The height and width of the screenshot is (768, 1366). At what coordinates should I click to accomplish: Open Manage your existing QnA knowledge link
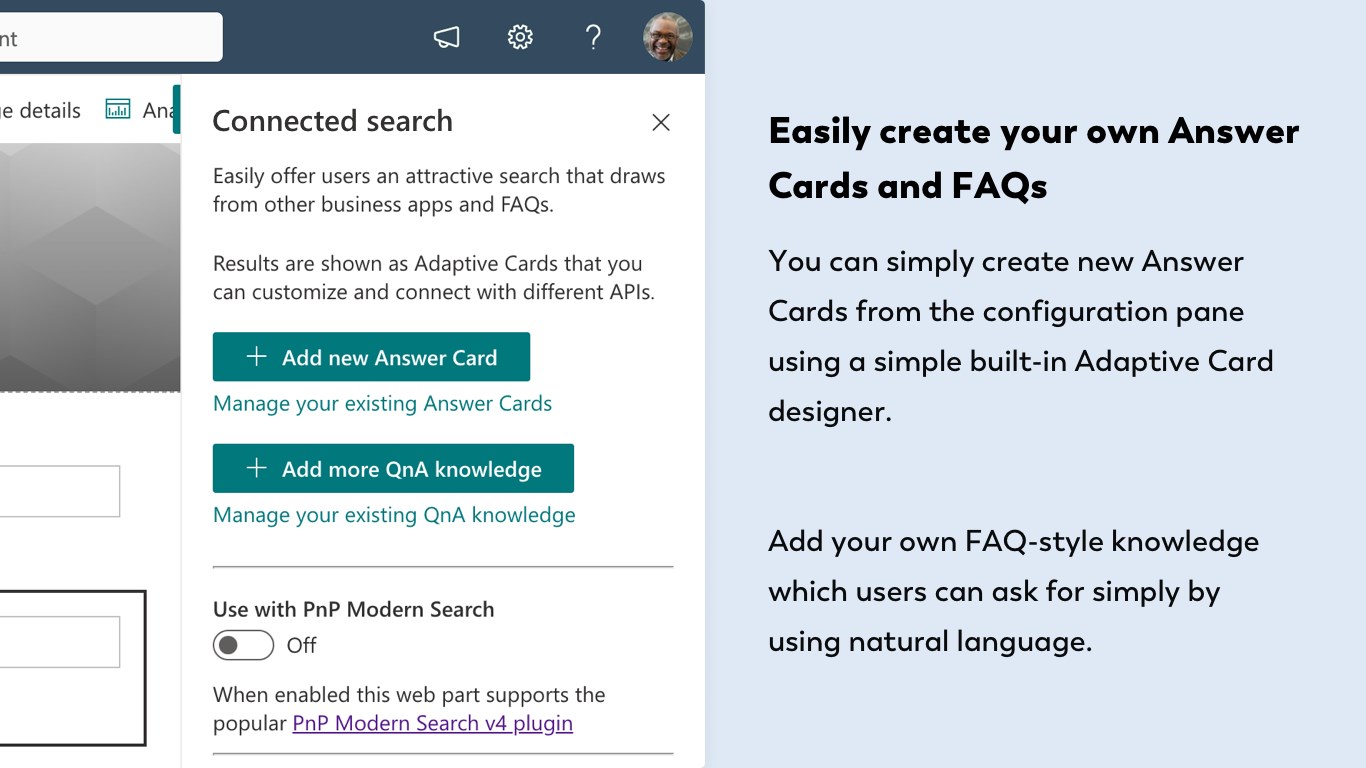[394, 515]
